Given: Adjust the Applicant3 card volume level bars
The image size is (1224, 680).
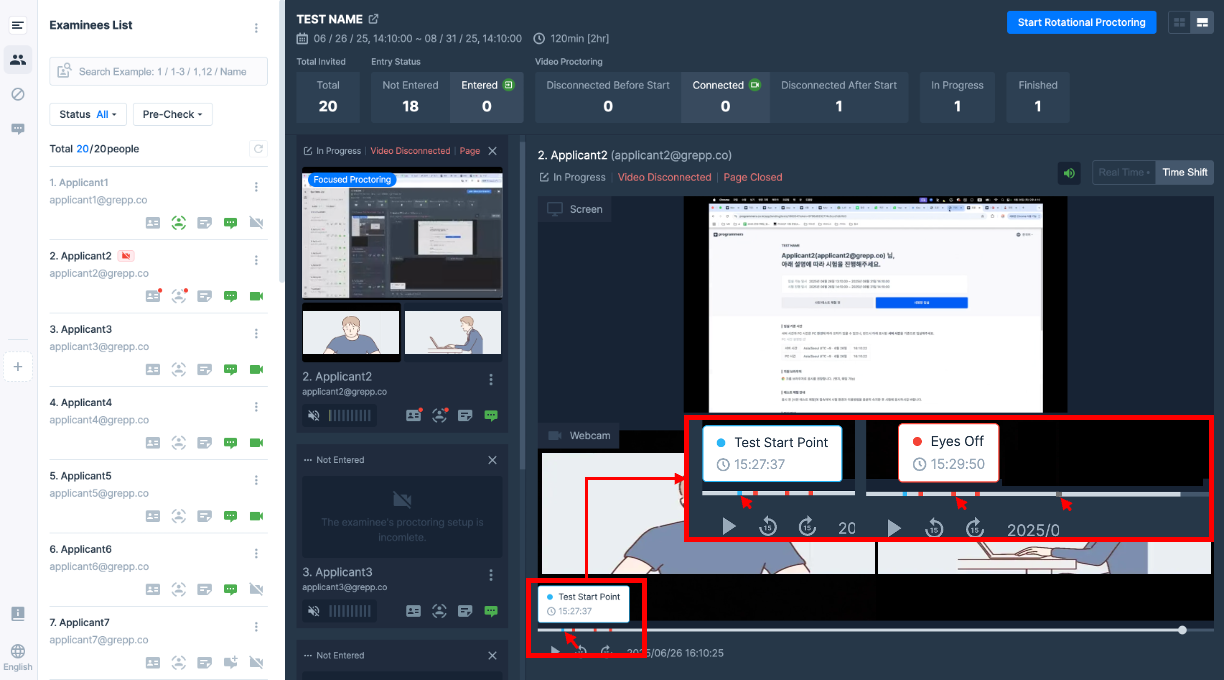Looking at the screenshot, I should tap(349, 611).
